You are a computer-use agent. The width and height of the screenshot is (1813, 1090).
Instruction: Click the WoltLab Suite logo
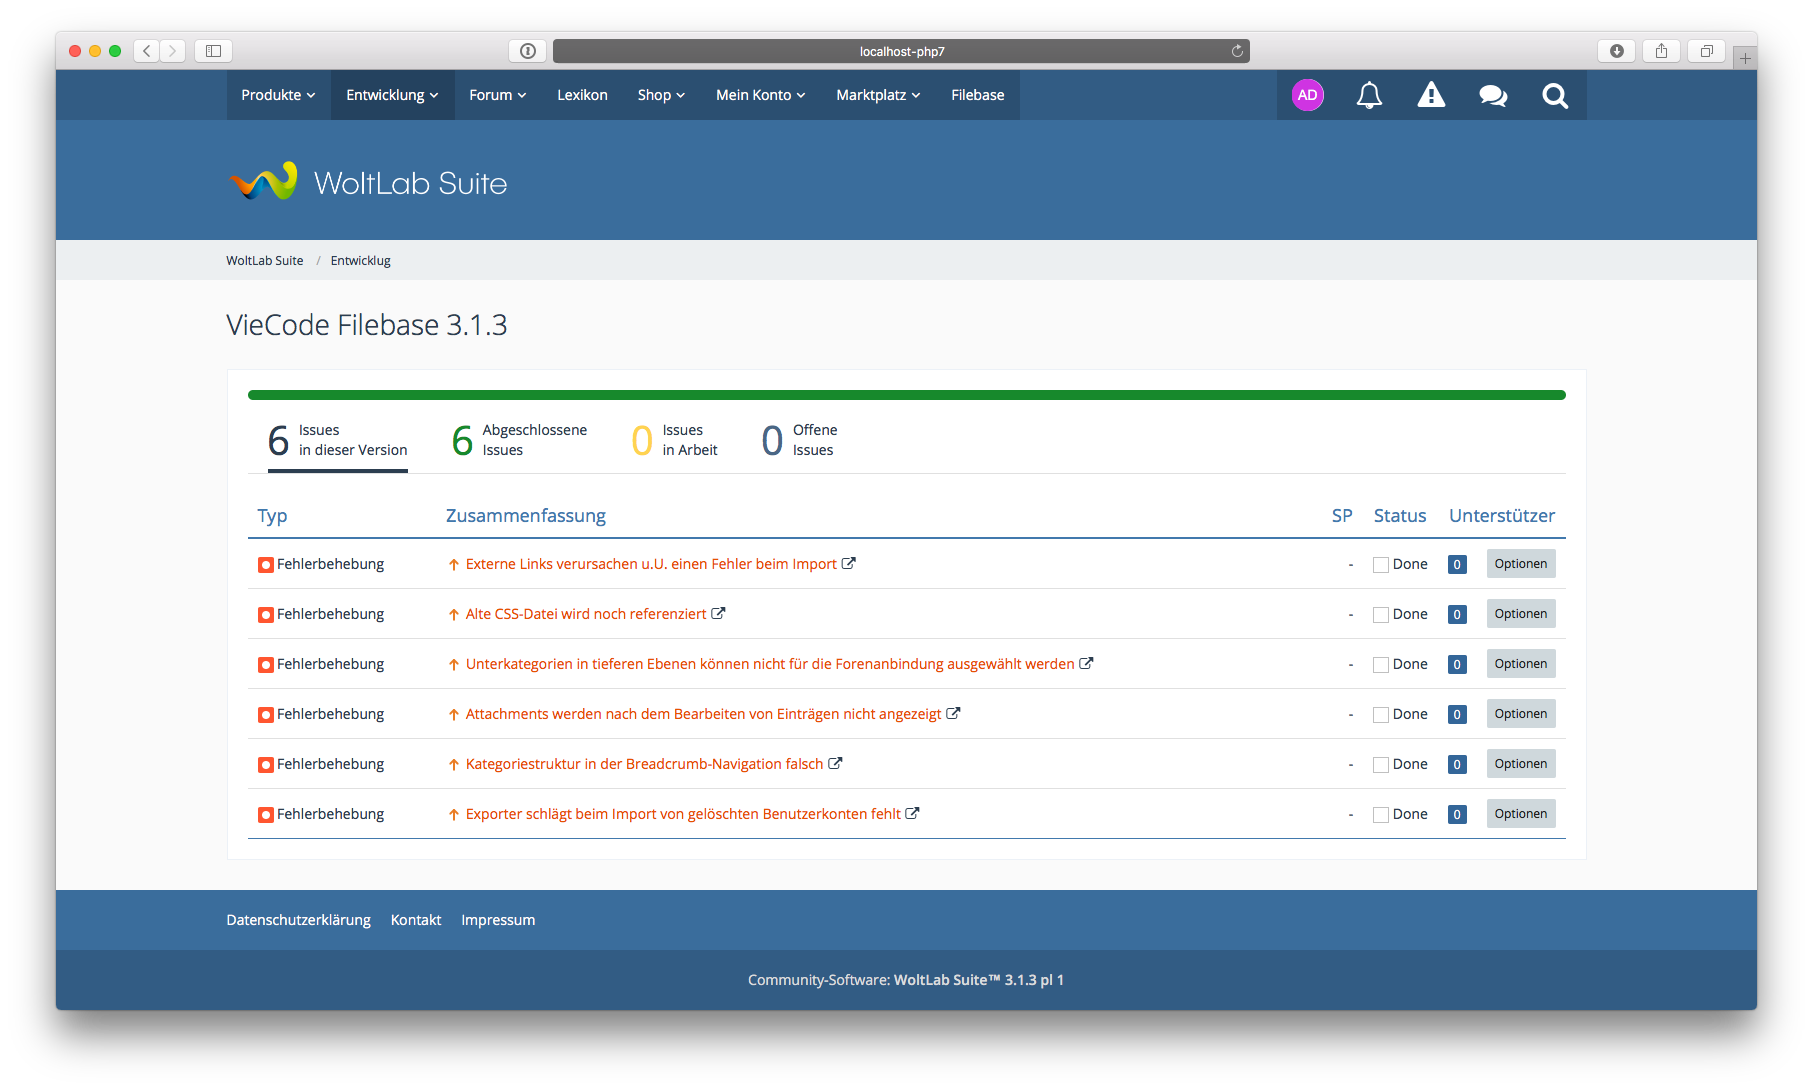point(368,183)
